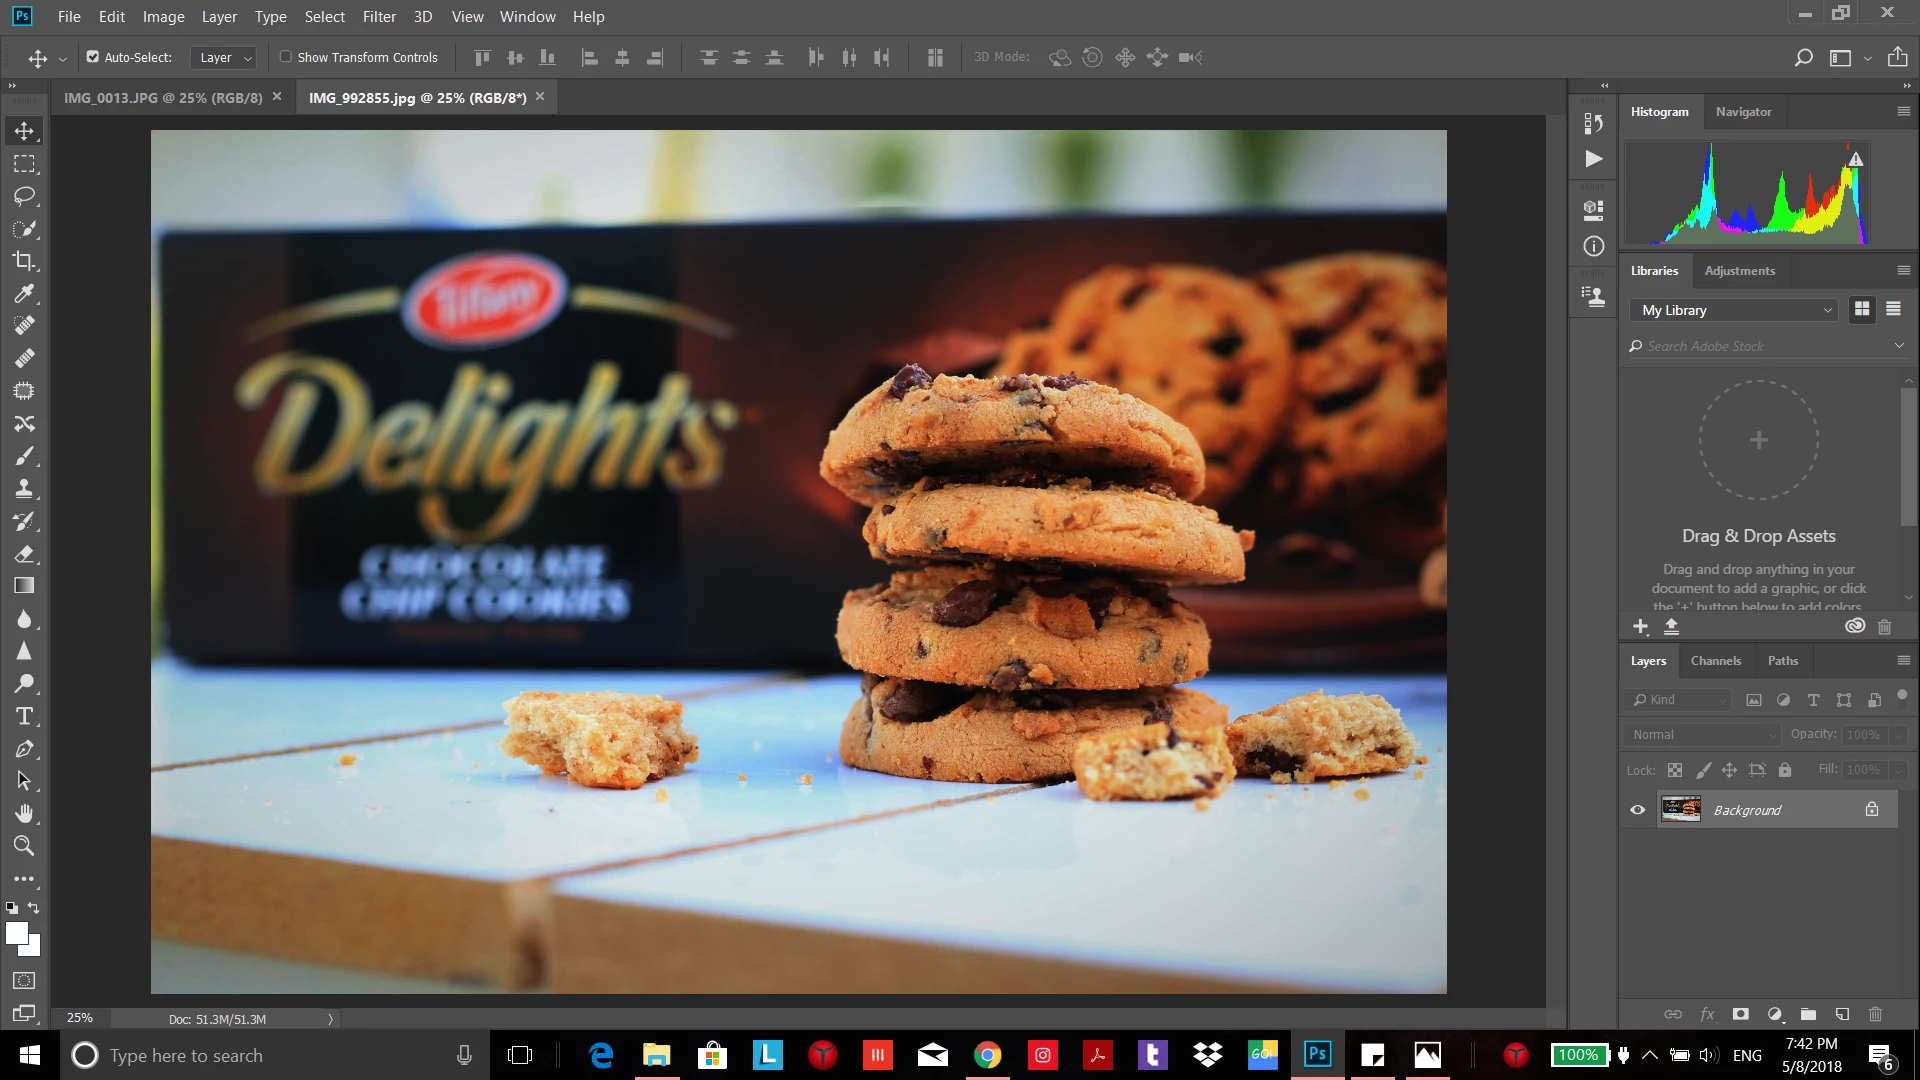Switch to the Channels tab
This screenshot has width=1920, height=1080.
[x=1715, y=661]
